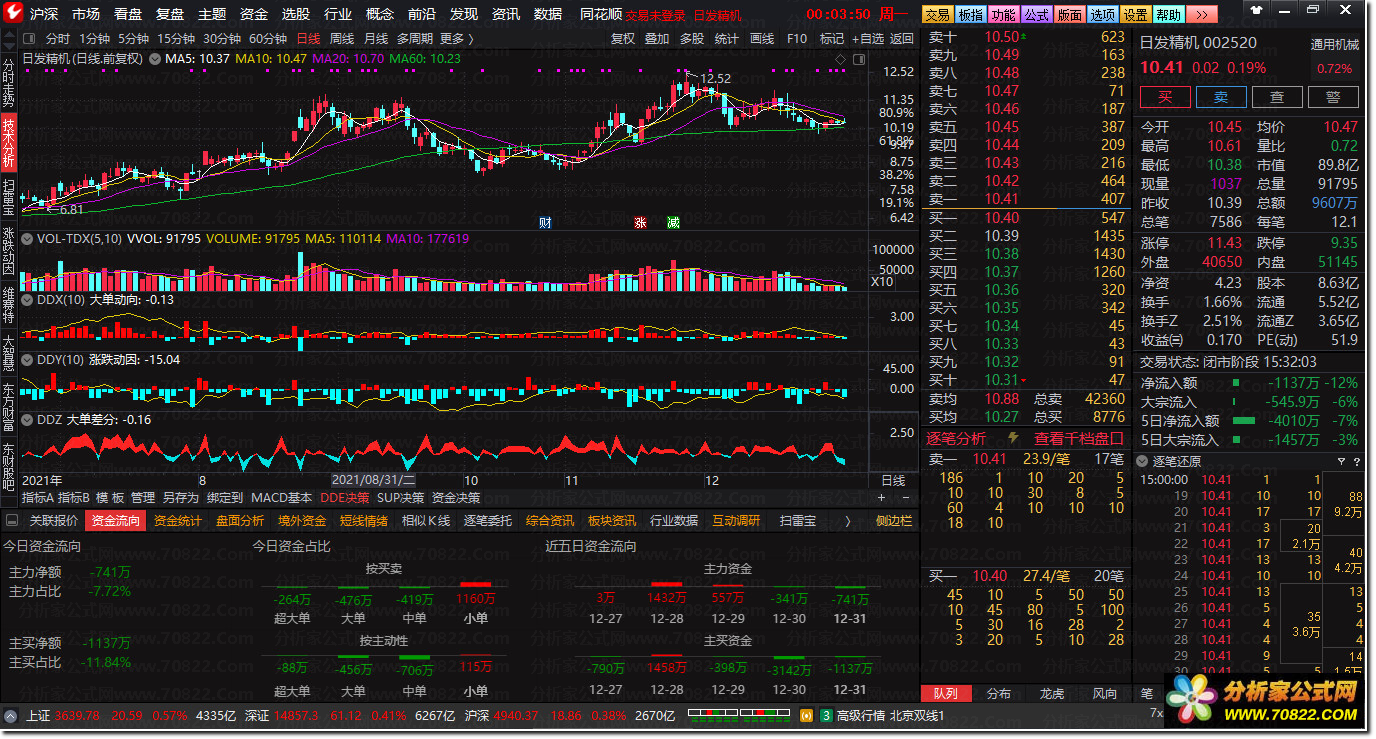Switch to 60分钟 chart period
Viewport: 1376px width, 739px height.
coord(268,39)
